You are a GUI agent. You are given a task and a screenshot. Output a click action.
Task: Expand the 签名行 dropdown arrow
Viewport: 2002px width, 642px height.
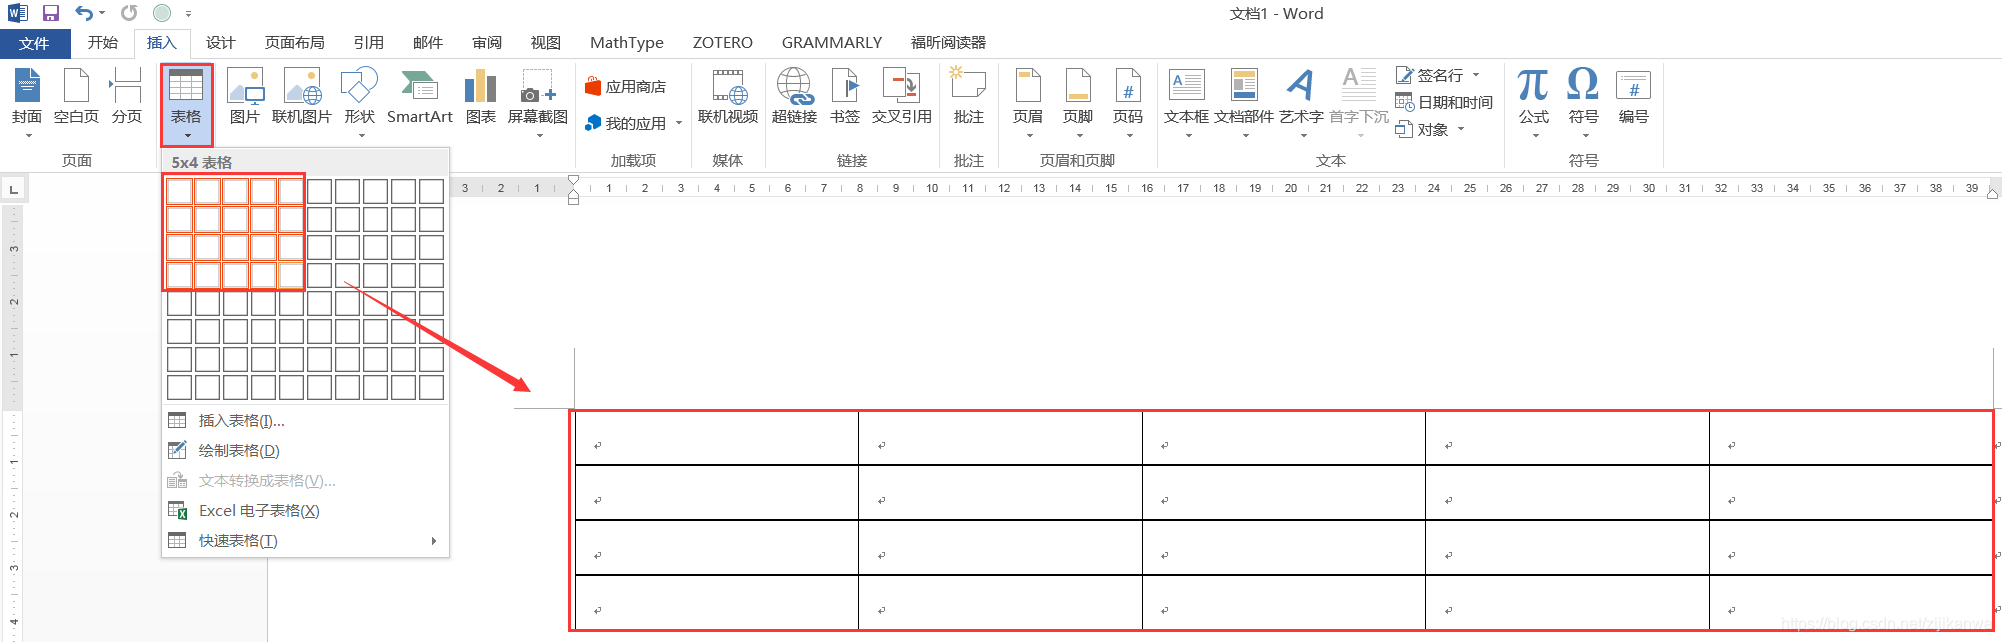pyautogui.click(x=1476, y=75)
